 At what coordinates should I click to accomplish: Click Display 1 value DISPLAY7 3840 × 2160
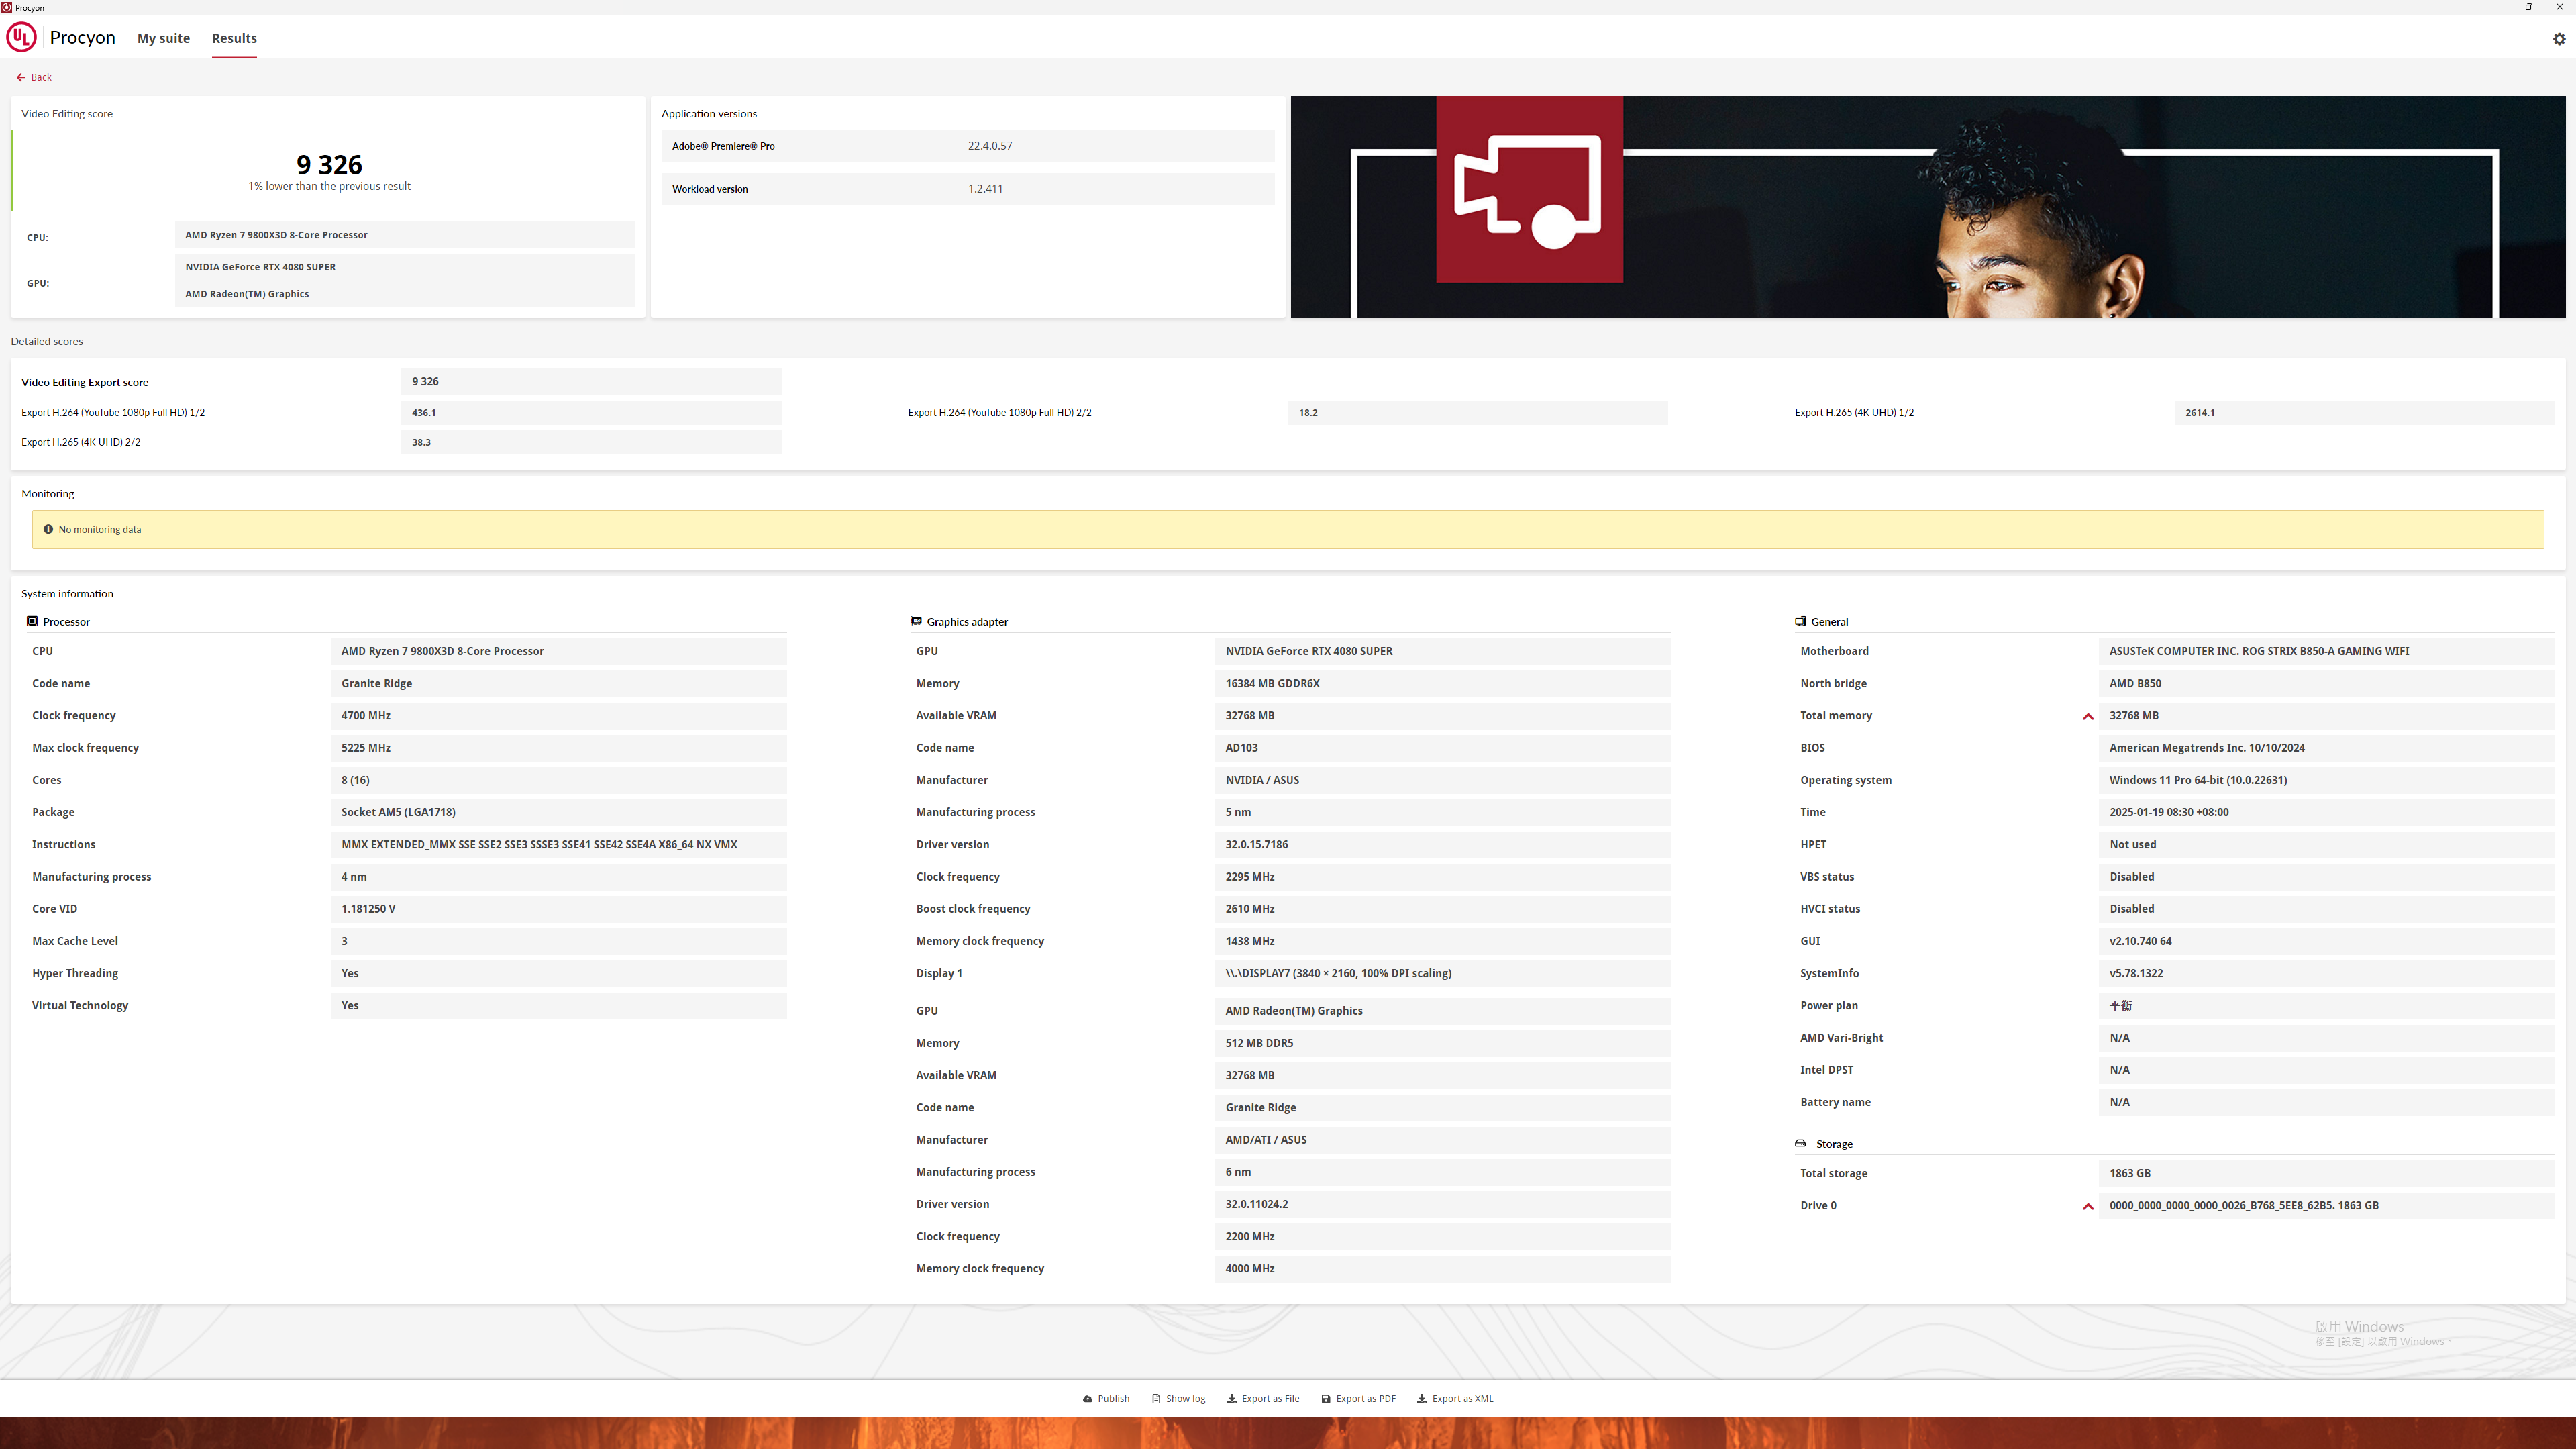click(1442, 973)
